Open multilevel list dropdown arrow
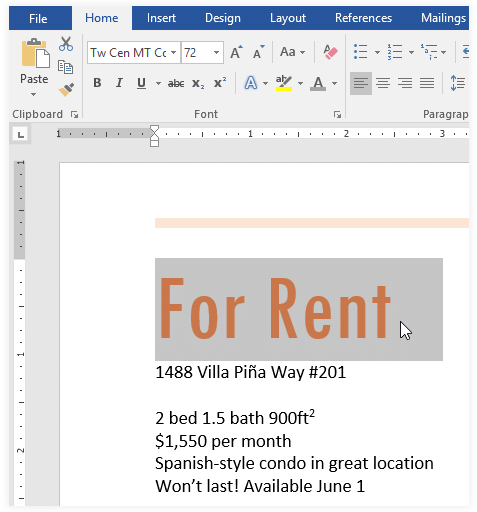The height and width of the screenshot is (512, 477). pyautogui.click(x=444, y=52)
